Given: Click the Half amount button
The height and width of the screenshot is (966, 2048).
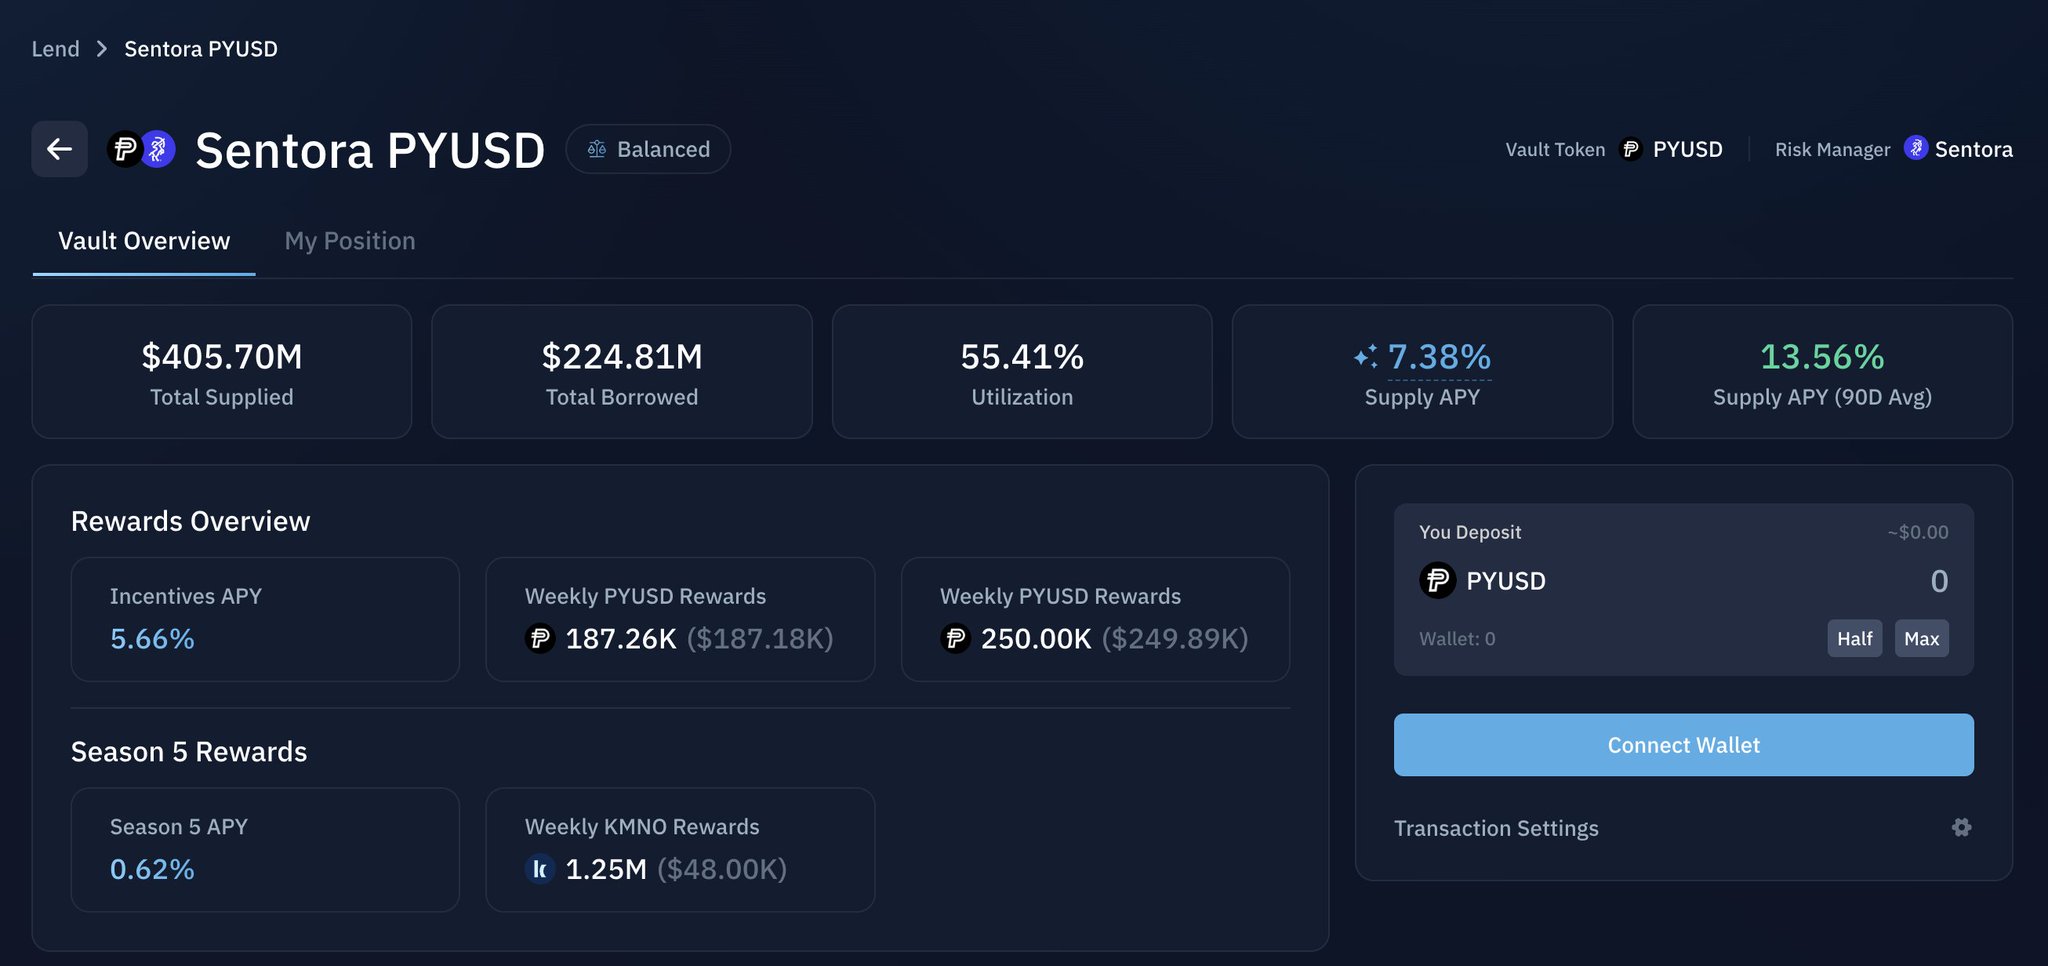Looking at the screenshot, I should 1854,638.
